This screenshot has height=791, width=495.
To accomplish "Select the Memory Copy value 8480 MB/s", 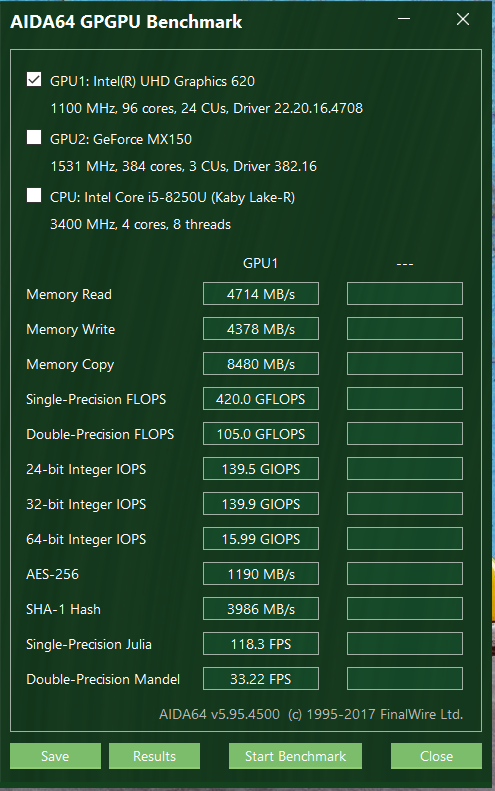I will pyautogui.click(x=261, y=364).
